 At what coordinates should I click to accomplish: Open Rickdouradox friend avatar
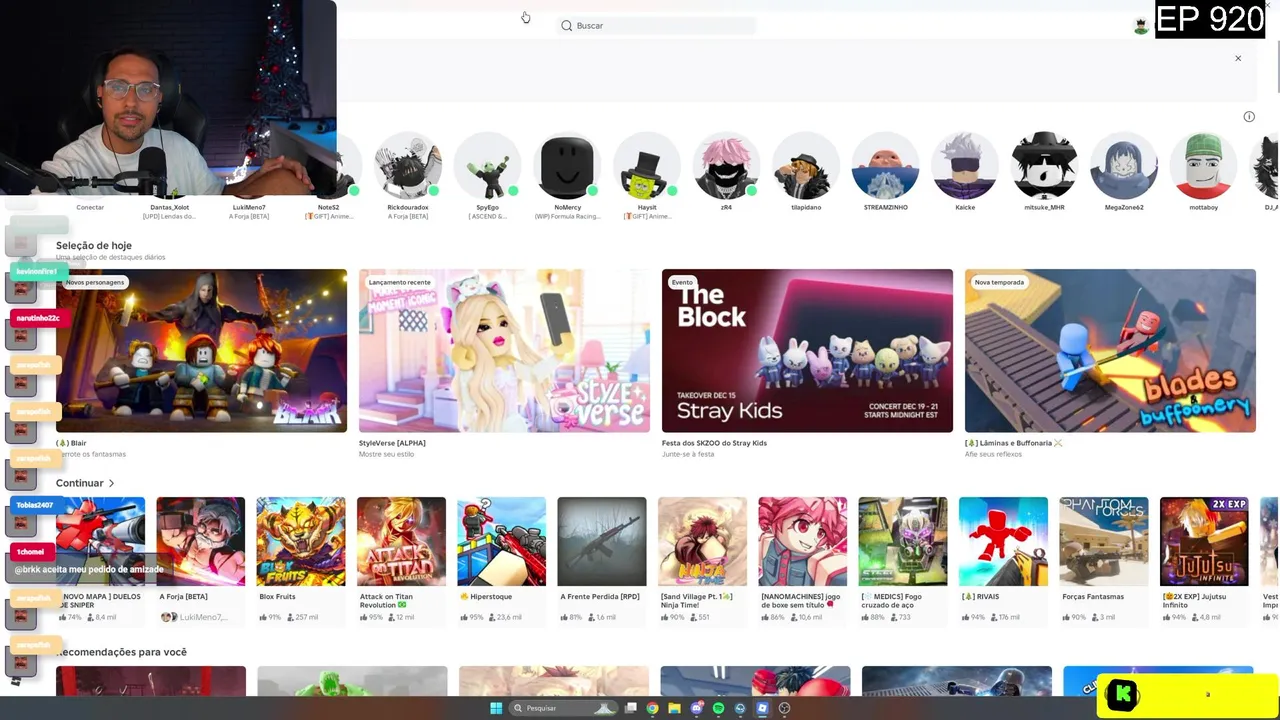point(407,166)
